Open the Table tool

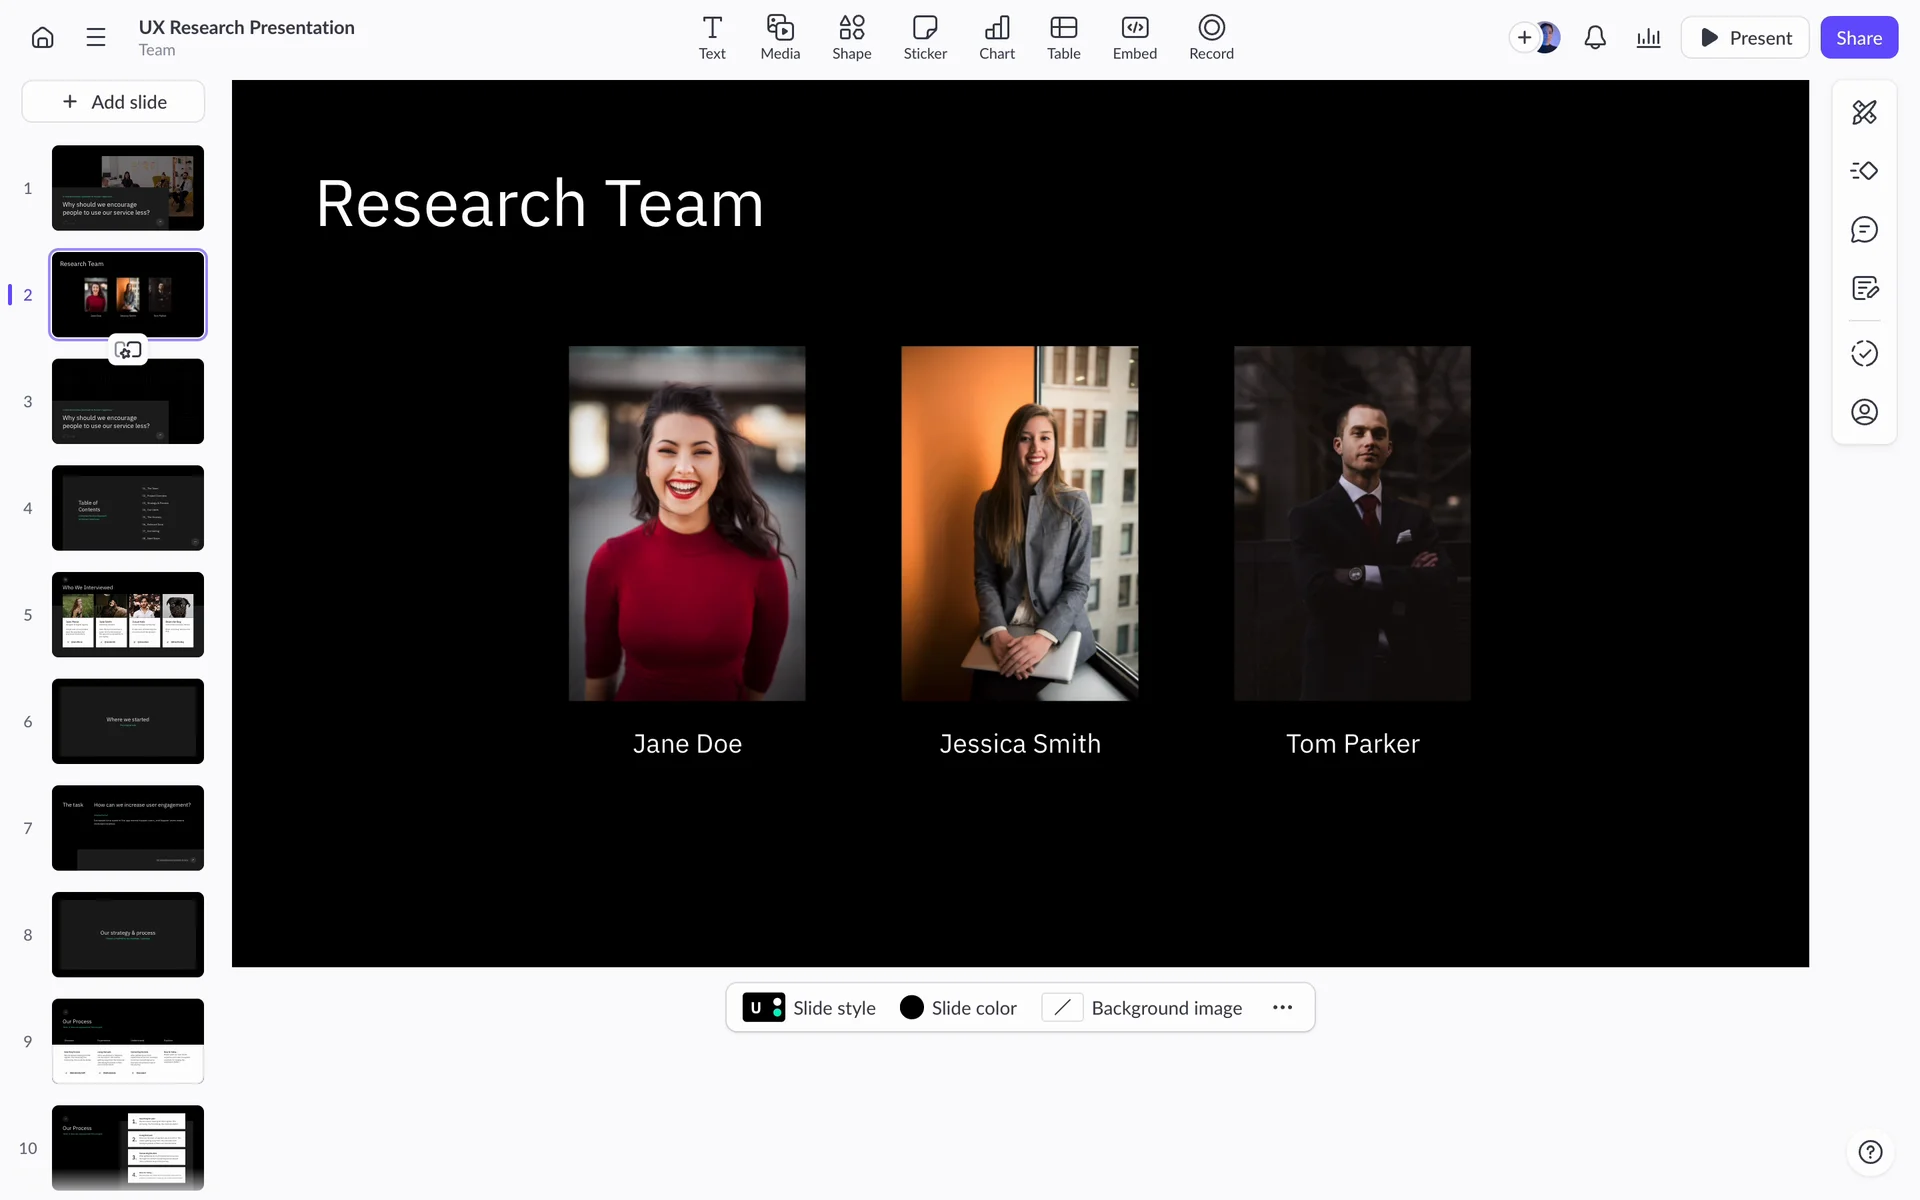click(1063, 38)
